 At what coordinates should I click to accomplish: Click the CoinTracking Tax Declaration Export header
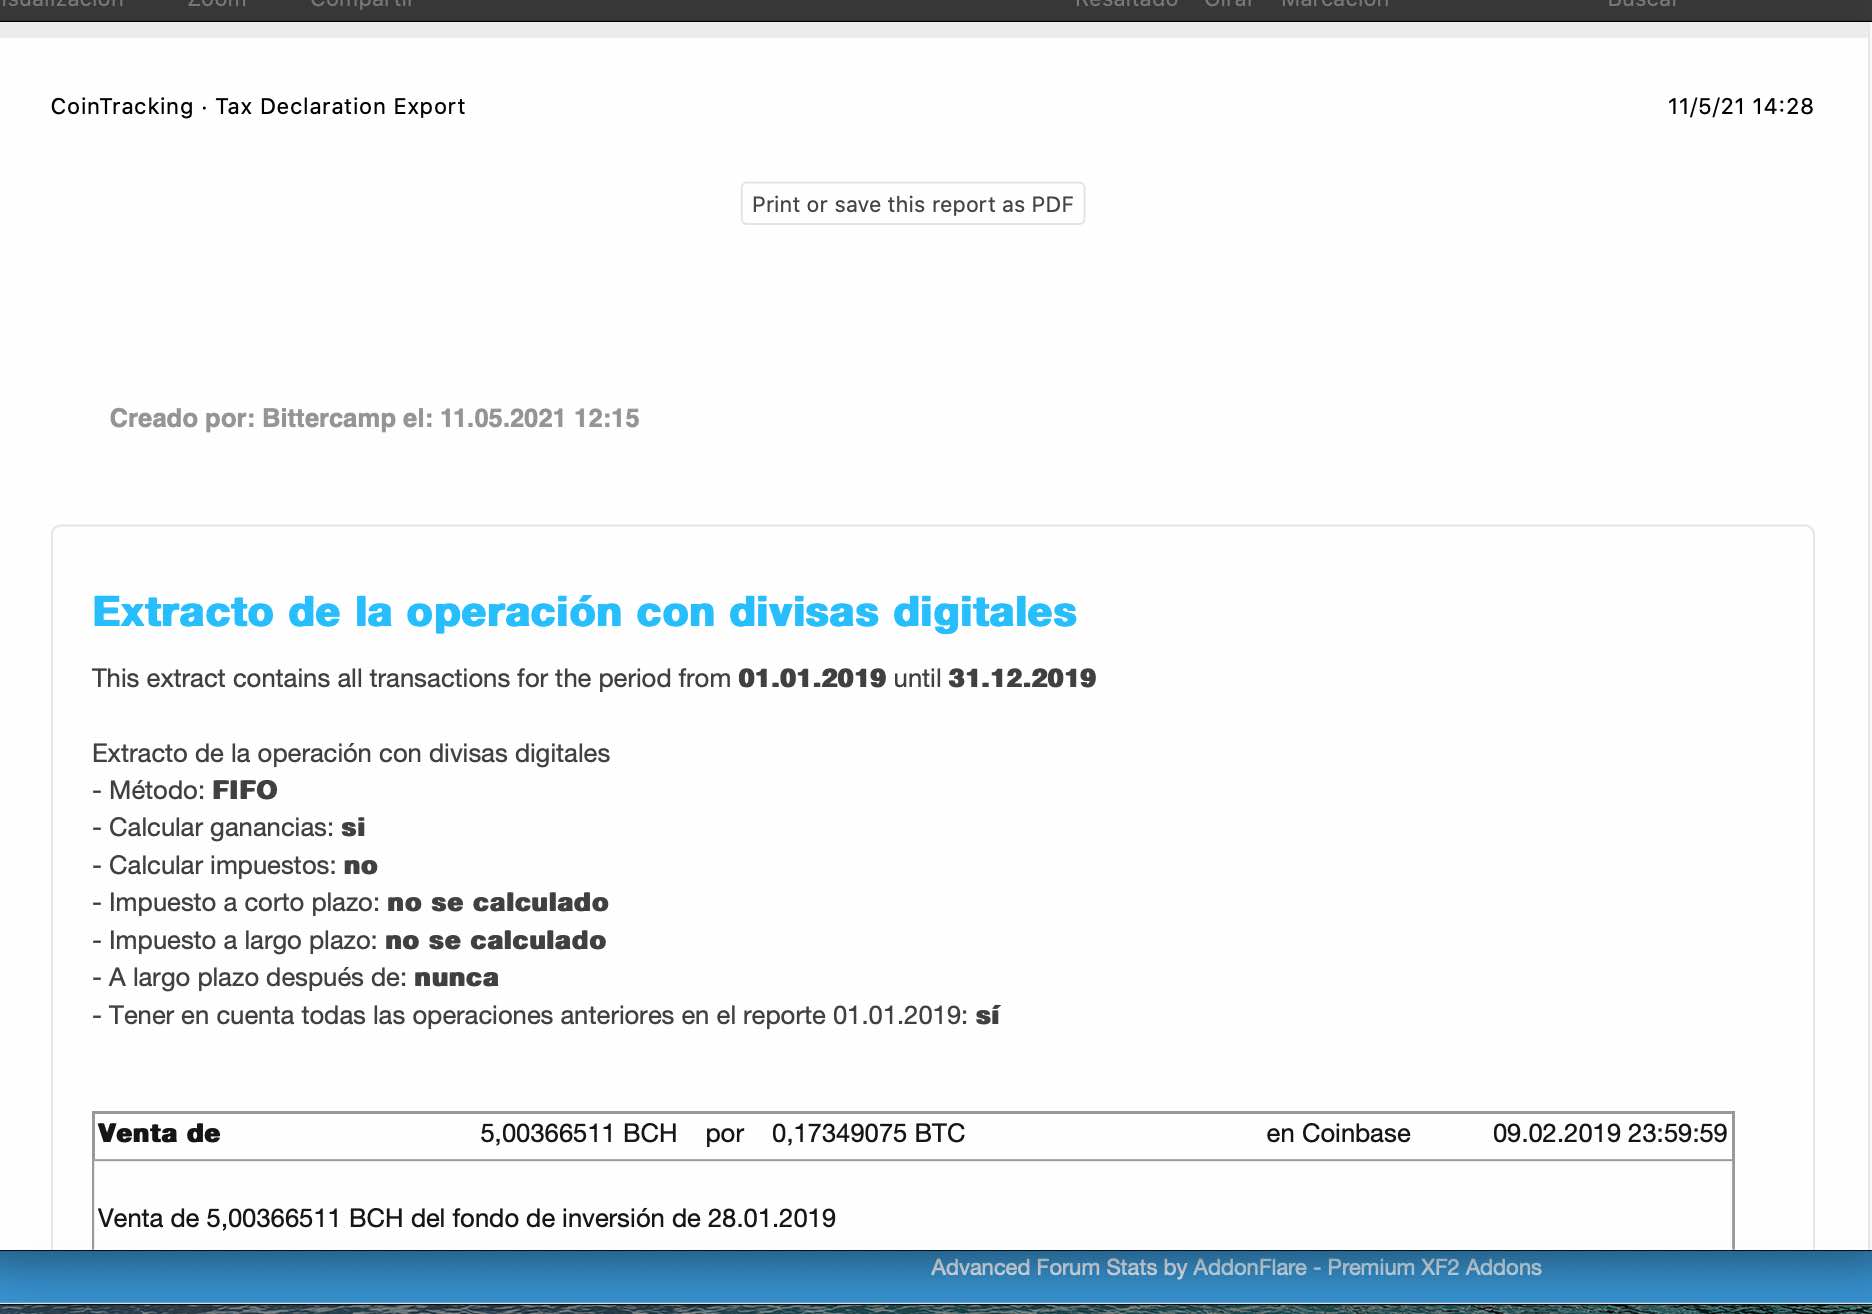[x=258, y=106]
